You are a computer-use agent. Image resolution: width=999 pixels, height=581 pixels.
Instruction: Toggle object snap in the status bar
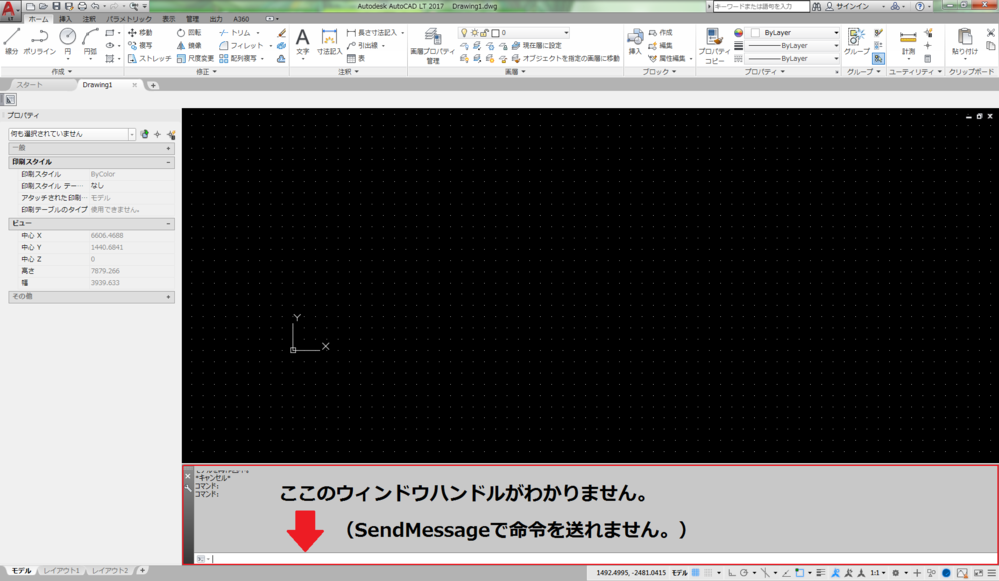click(x=763, y=572)
